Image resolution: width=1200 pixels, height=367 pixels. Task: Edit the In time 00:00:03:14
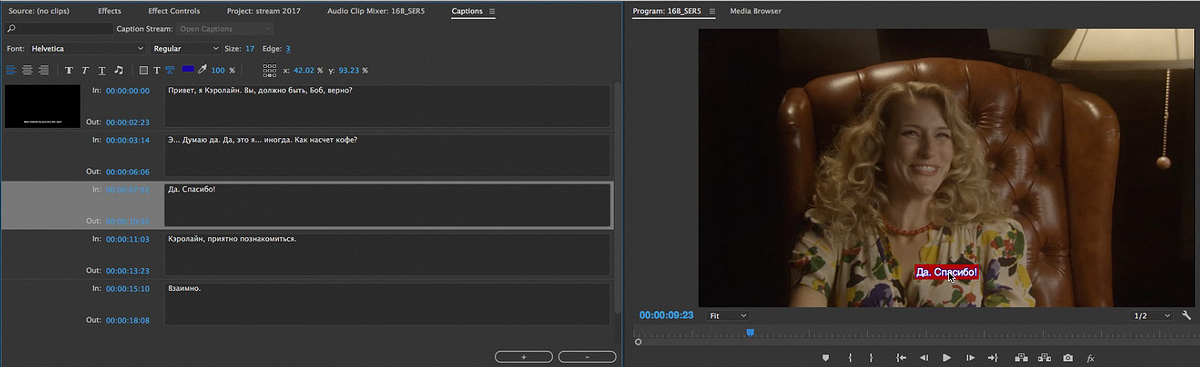pos(128,140)
